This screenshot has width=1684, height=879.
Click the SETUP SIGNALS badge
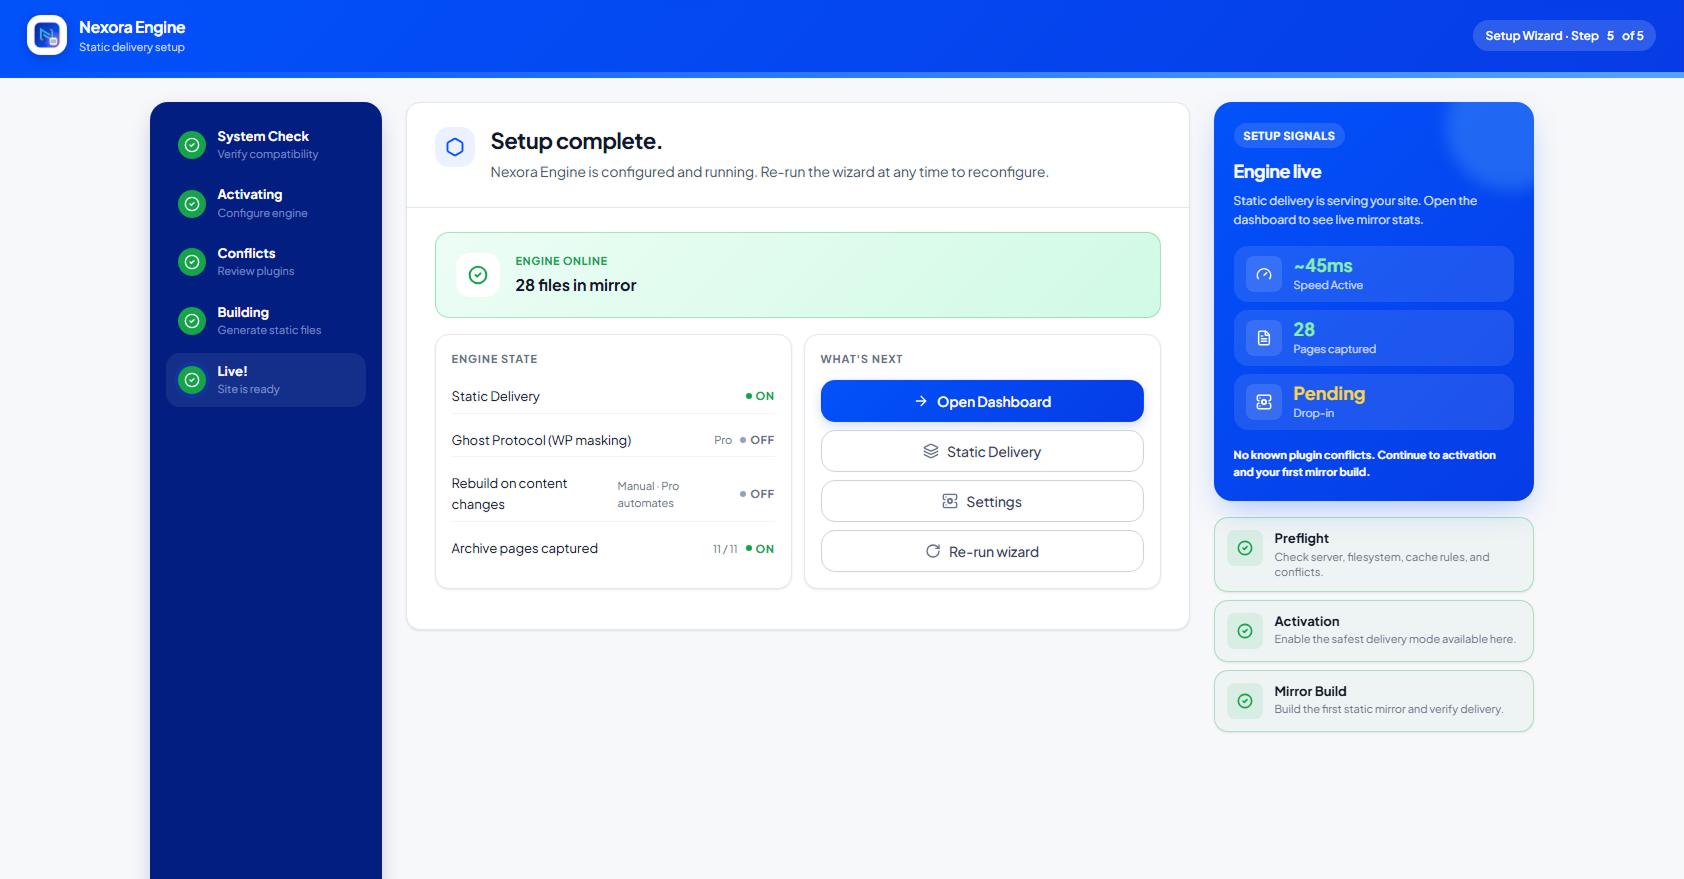pyautogui.click(x=1289, y=136)
